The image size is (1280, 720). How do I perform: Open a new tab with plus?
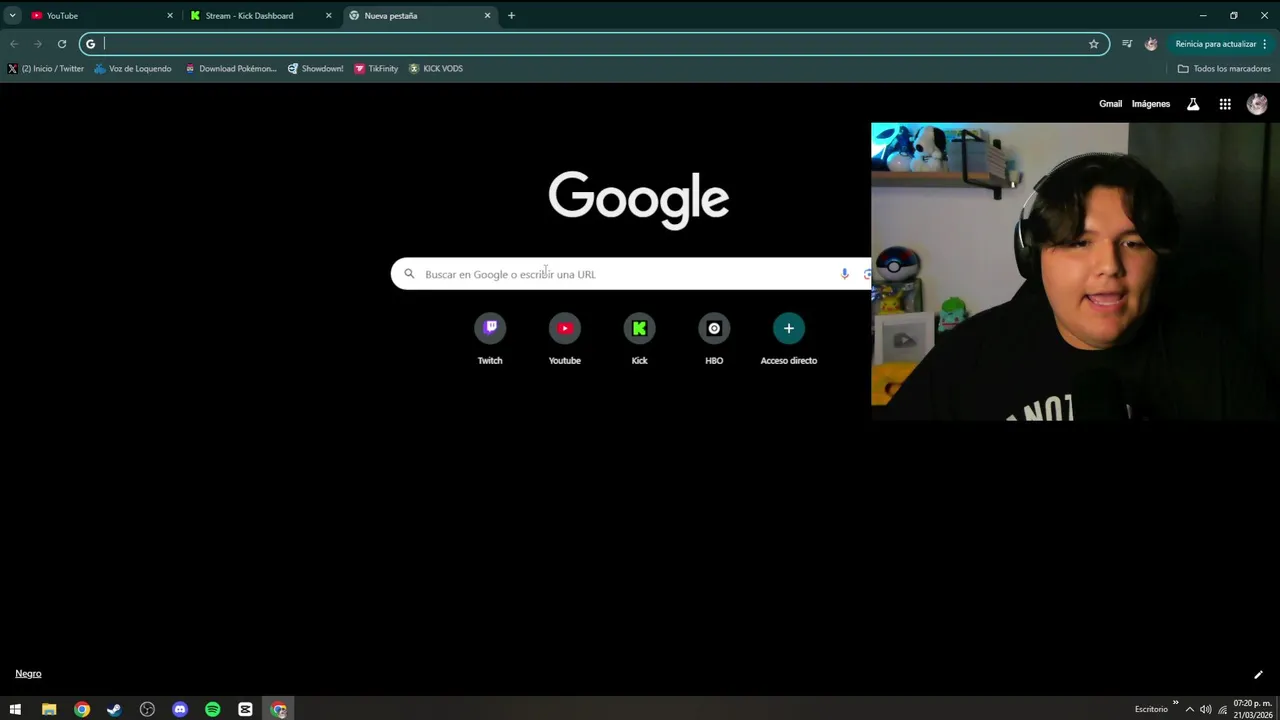511,16
